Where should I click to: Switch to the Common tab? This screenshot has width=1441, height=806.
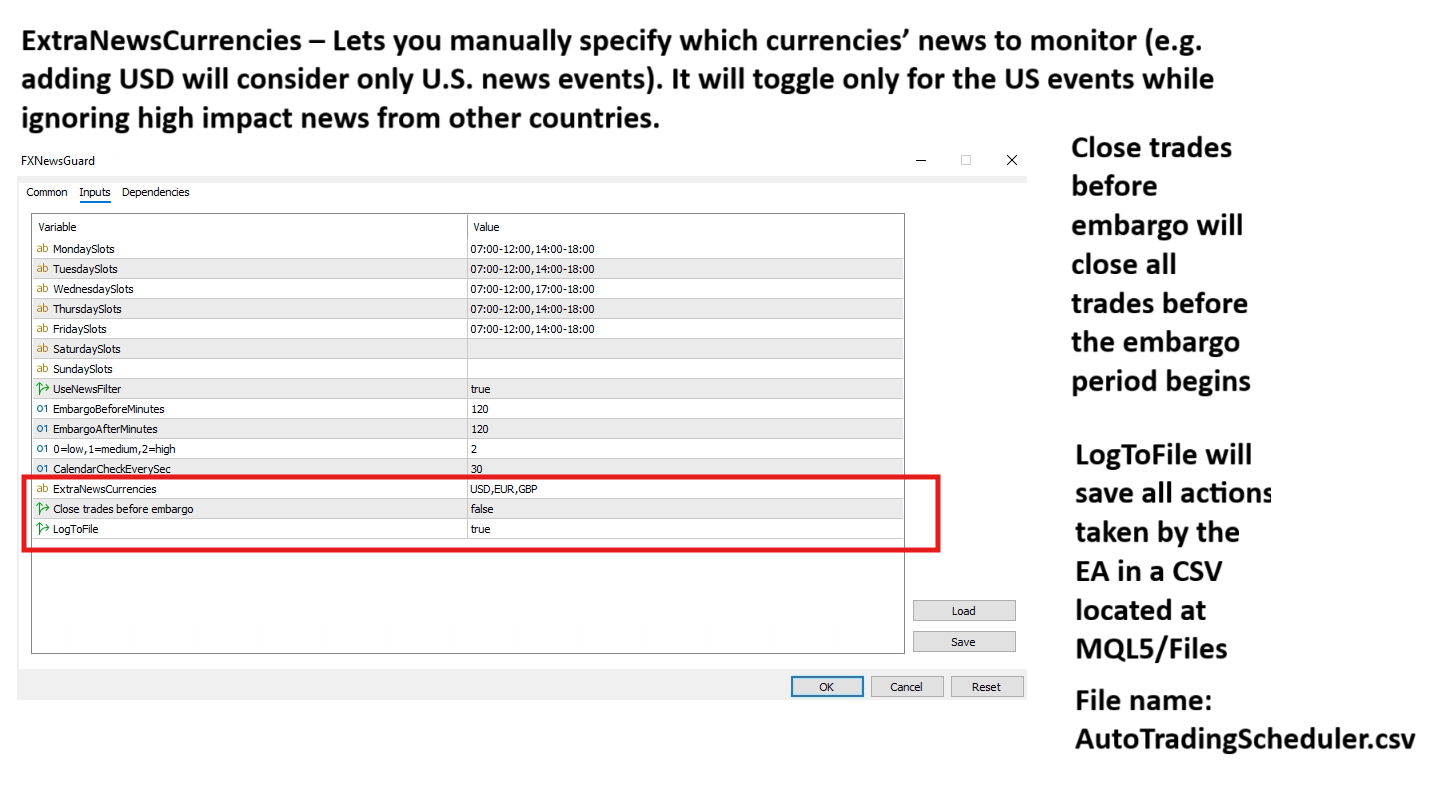(47, 192)
